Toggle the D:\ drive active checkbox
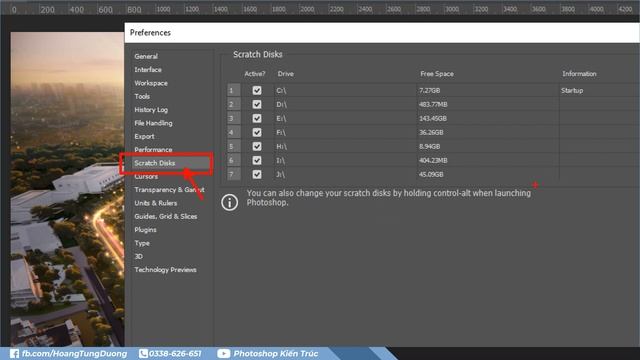 (x=257, y=104)
